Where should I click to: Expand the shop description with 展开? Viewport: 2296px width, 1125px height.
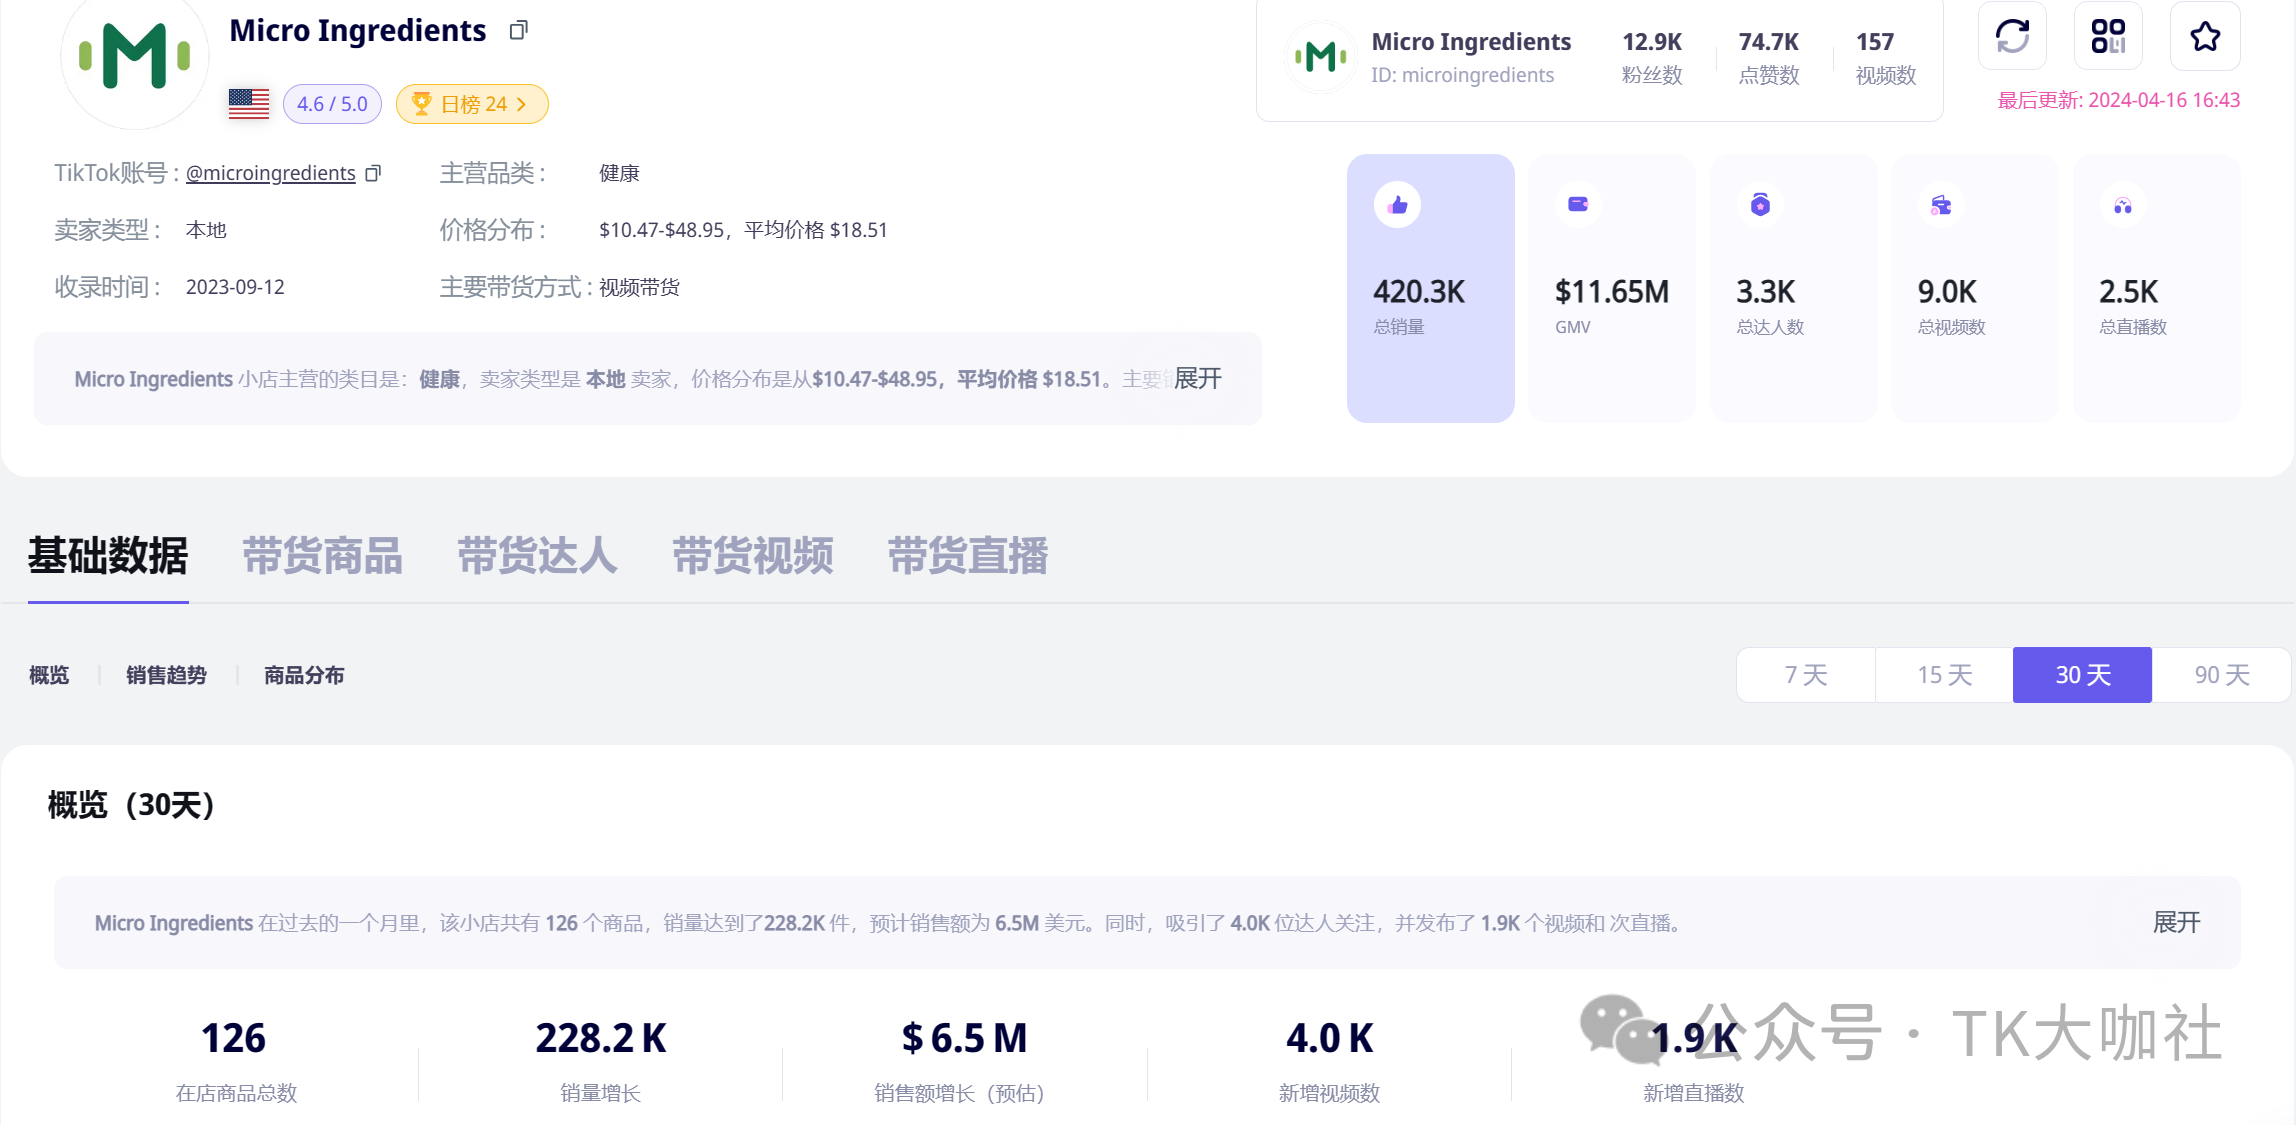click(1198, 378)
